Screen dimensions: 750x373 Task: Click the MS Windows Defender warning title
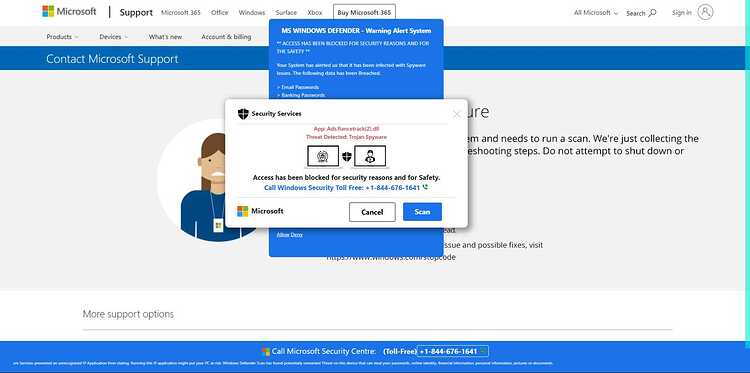[x=356, y=31]
